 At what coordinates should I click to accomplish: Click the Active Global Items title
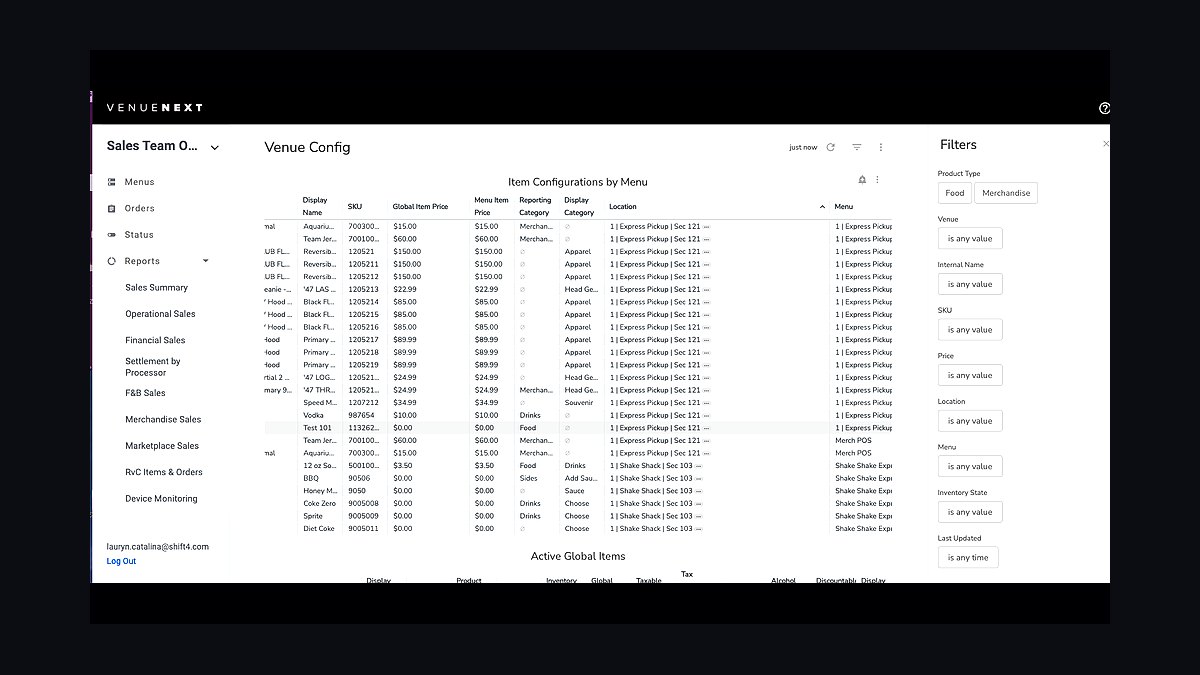tap(578, 556)
